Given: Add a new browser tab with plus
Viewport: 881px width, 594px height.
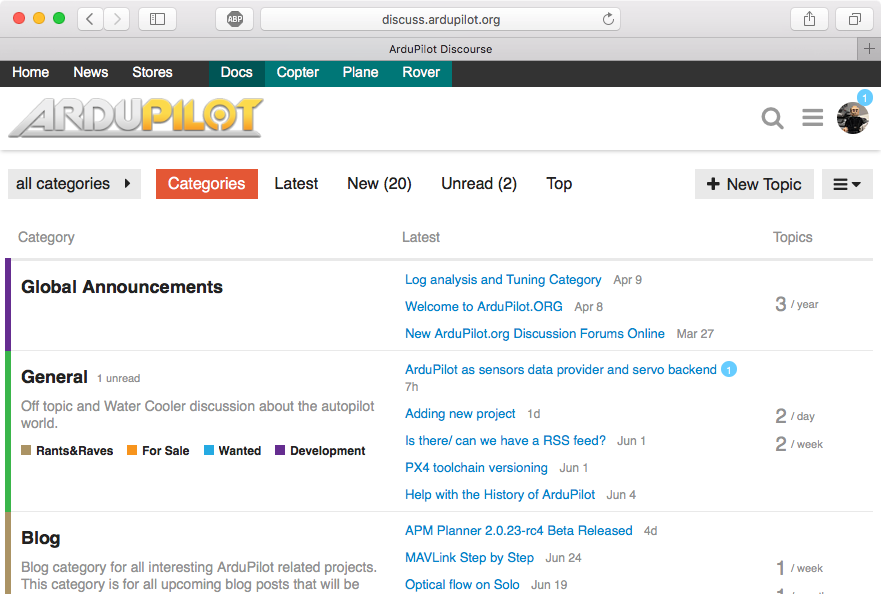Looking at the screenshot, I should [x=869, y=49].
